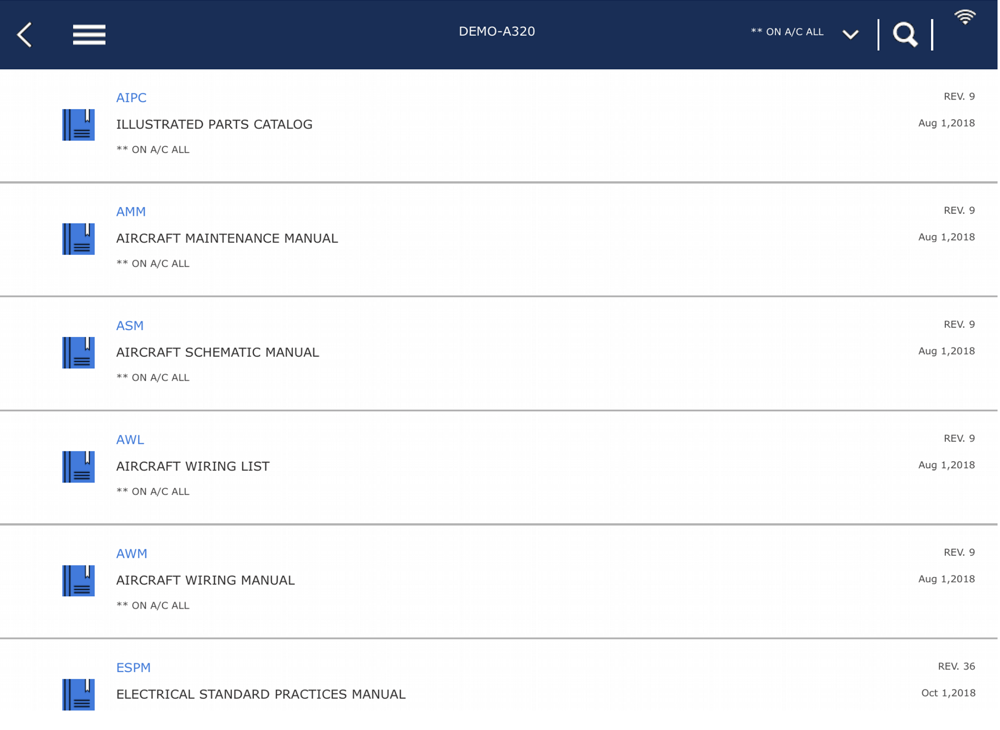Click ON A/C ALL under AMM

[x=153, y=264]
